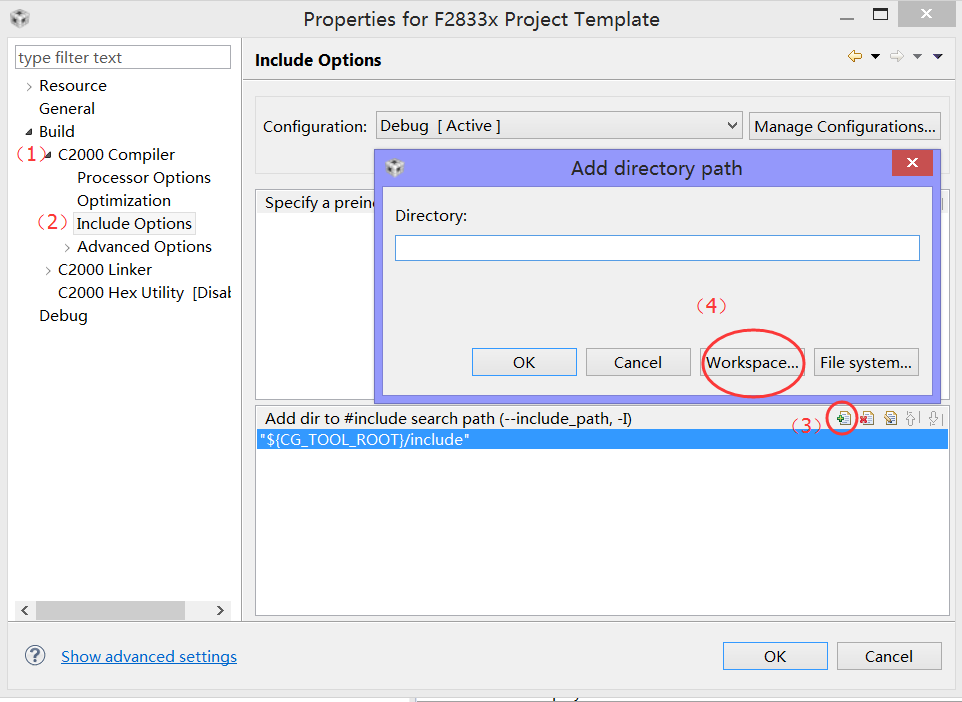Click the Workspace... button

tap(752, 362)
